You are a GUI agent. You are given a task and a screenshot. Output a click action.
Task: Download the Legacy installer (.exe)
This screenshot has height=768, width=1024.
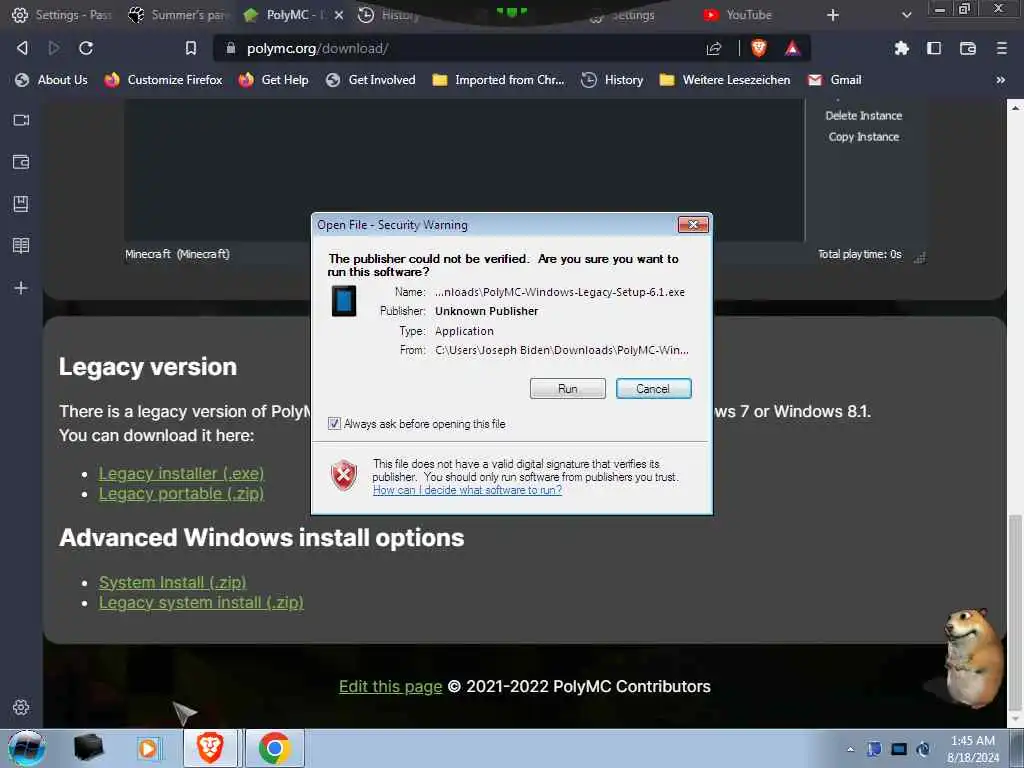coord(182,473)
